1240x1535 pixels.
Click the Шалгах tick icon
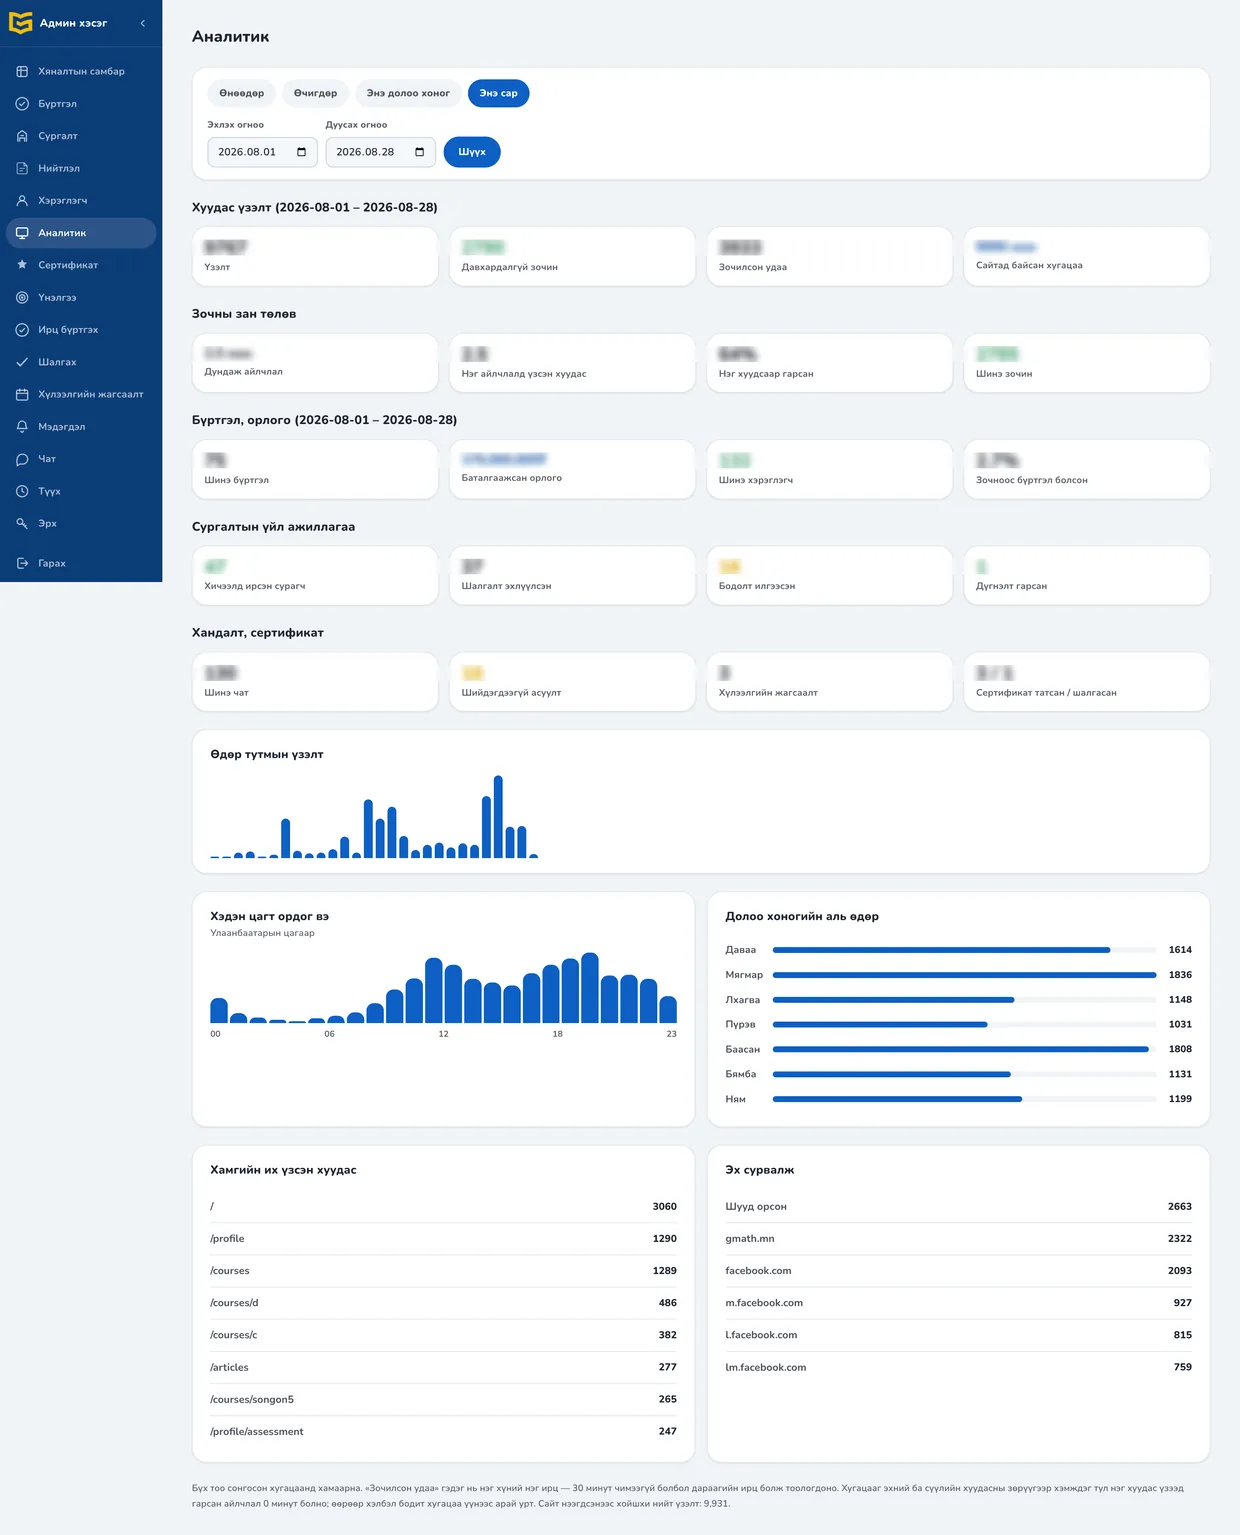pos(22,362)
